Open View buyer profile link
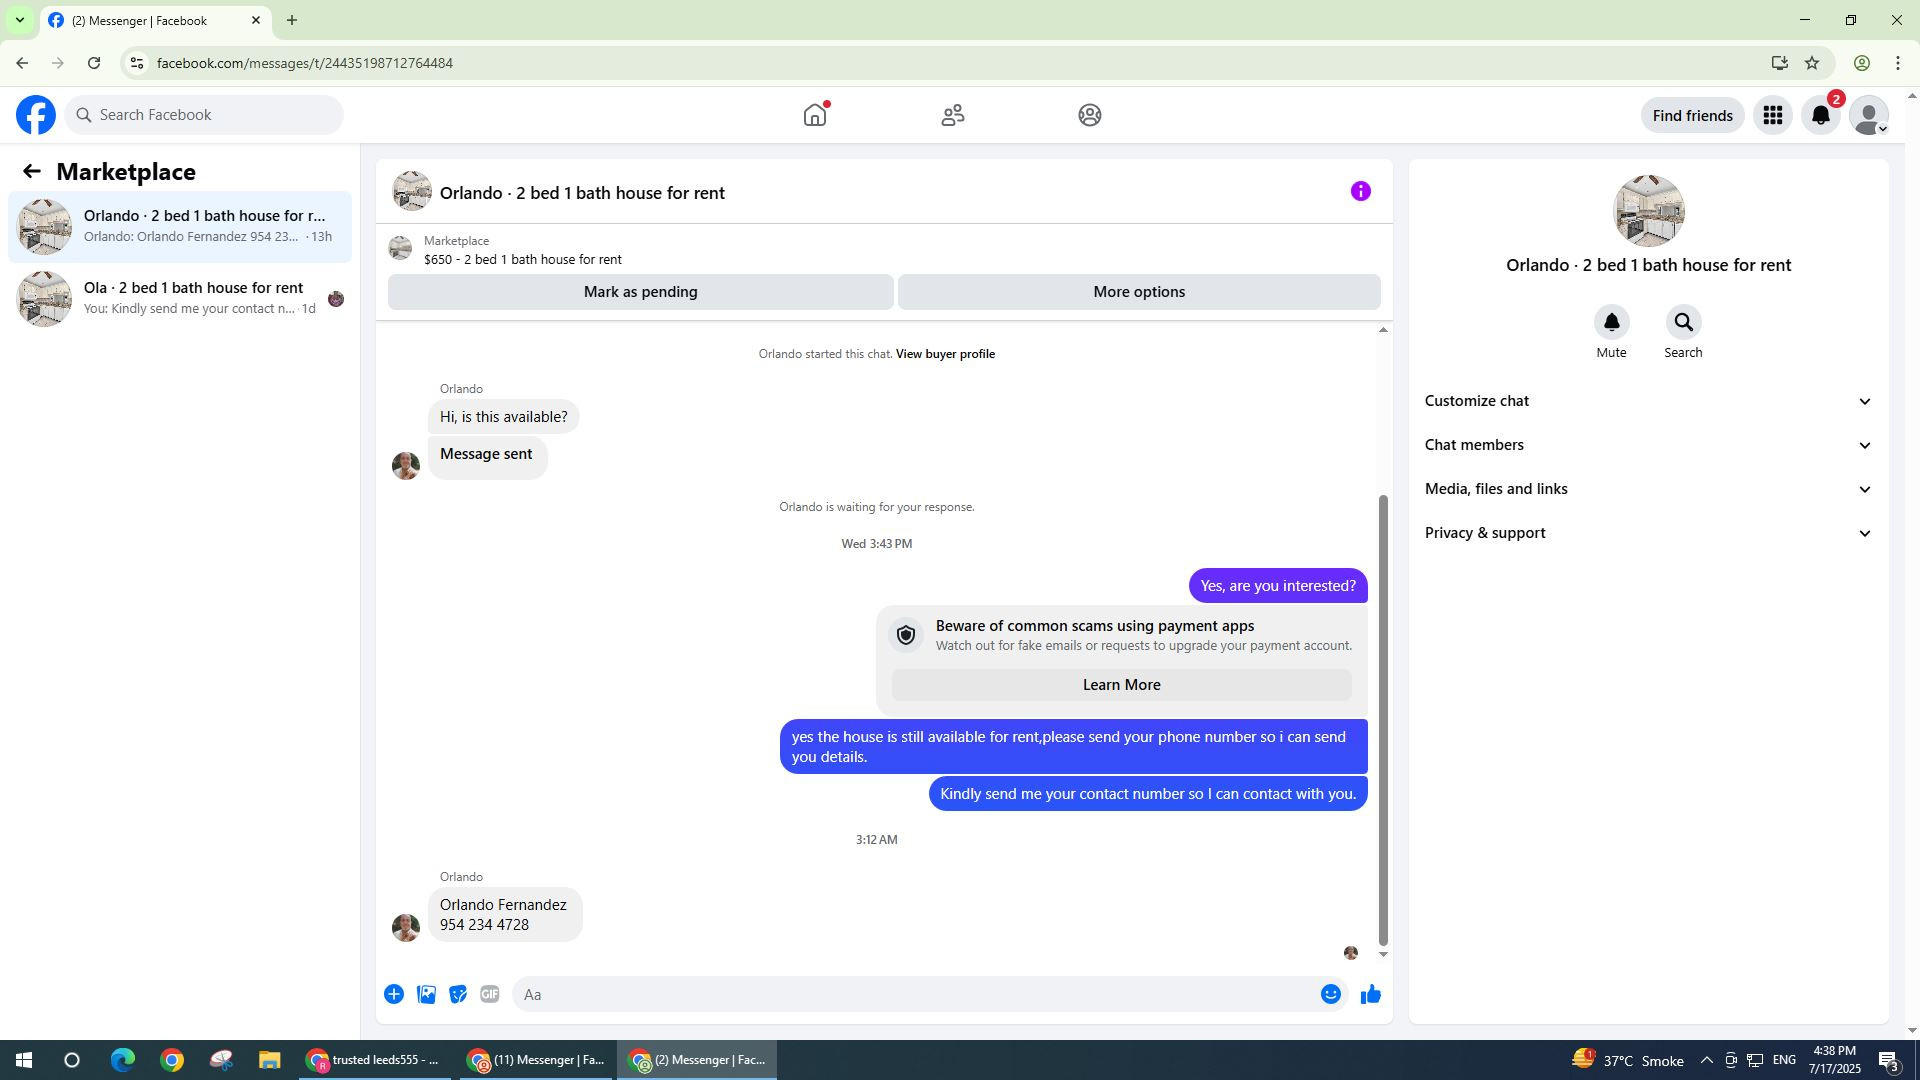1920x1080 pixels. [x=945, y=354]
